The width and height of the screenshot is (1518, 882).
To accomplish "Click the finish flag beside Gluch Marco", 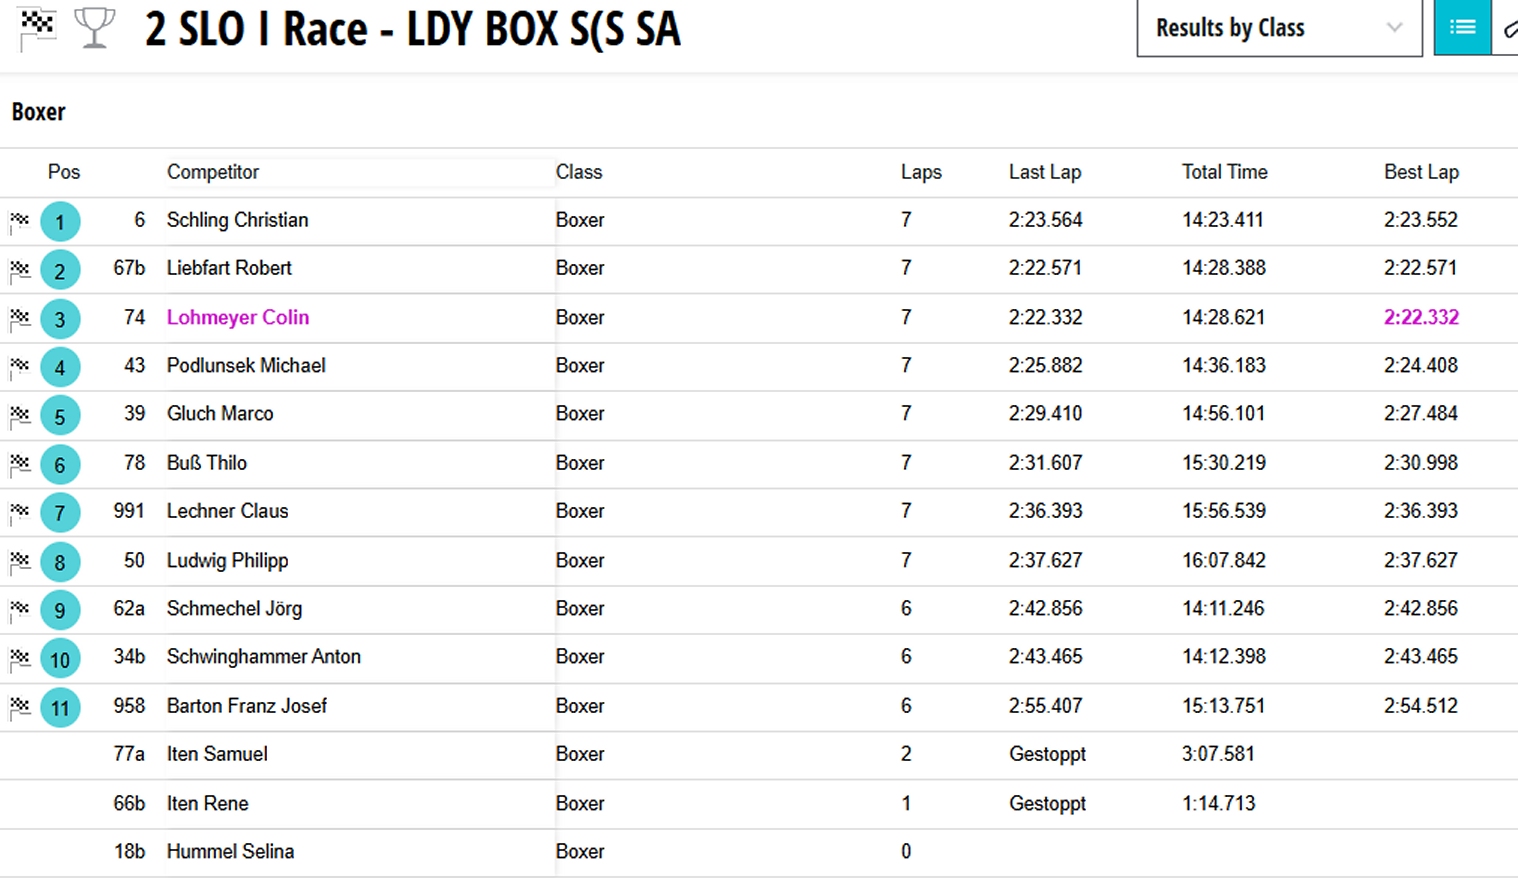I will coord(19,415).
